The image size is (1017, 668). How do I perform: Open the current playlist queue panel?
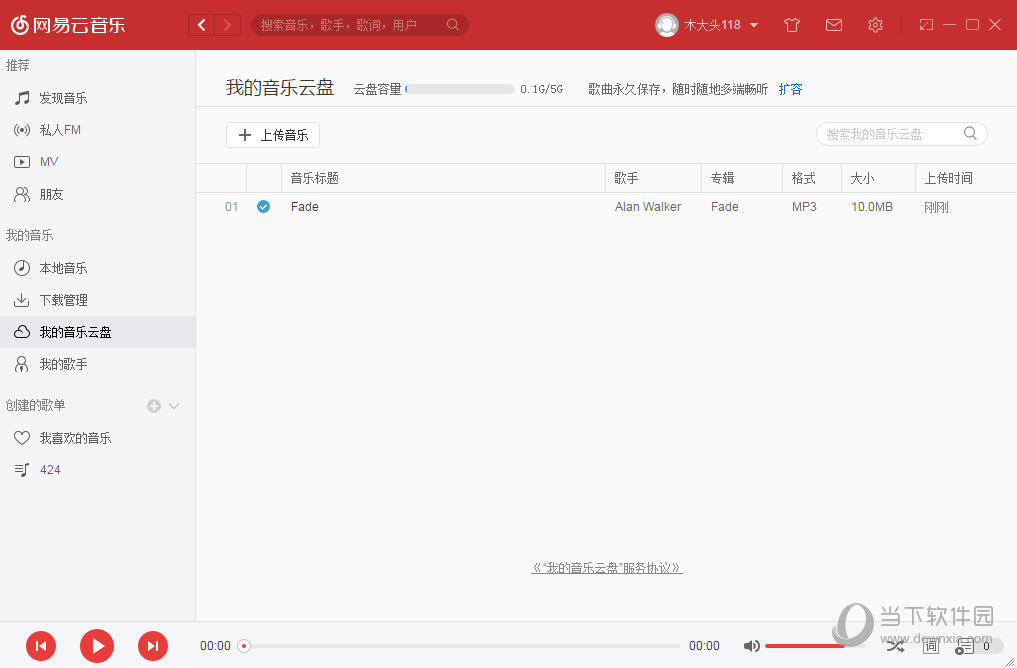(963, 646)
